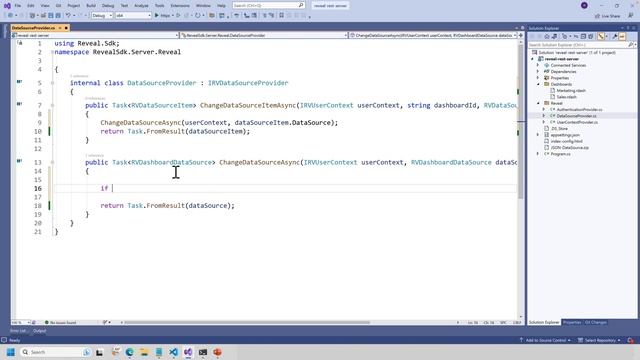
Task: Open Windows Start menu
Action: [11, 352]
